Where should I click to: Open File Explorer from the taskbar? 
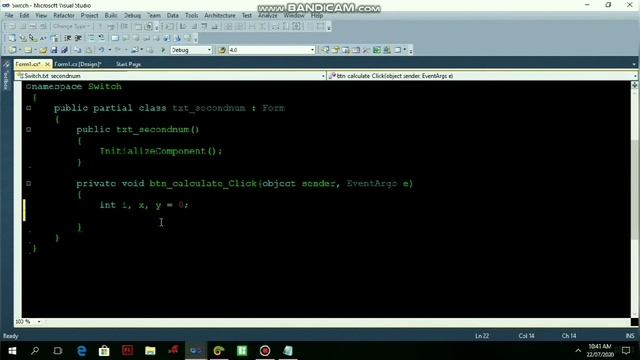coord(150,351)
